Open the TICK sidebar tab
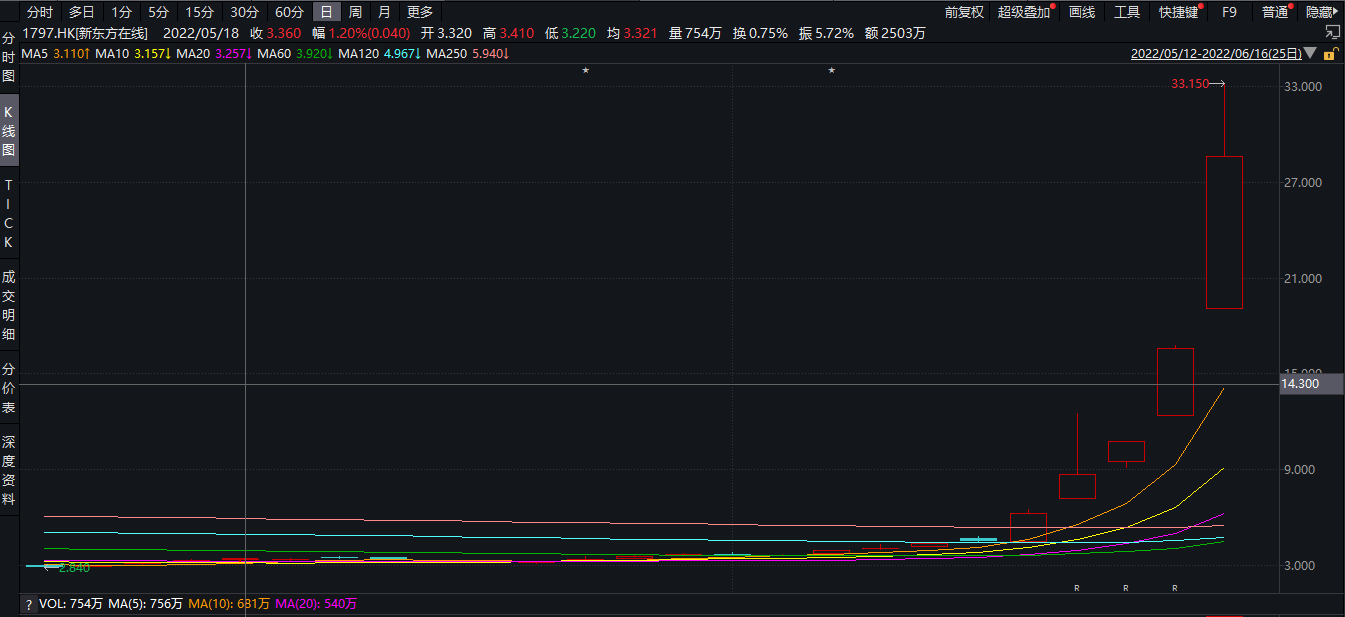This screenshot has width=1345, height=617. coord(9,214)
